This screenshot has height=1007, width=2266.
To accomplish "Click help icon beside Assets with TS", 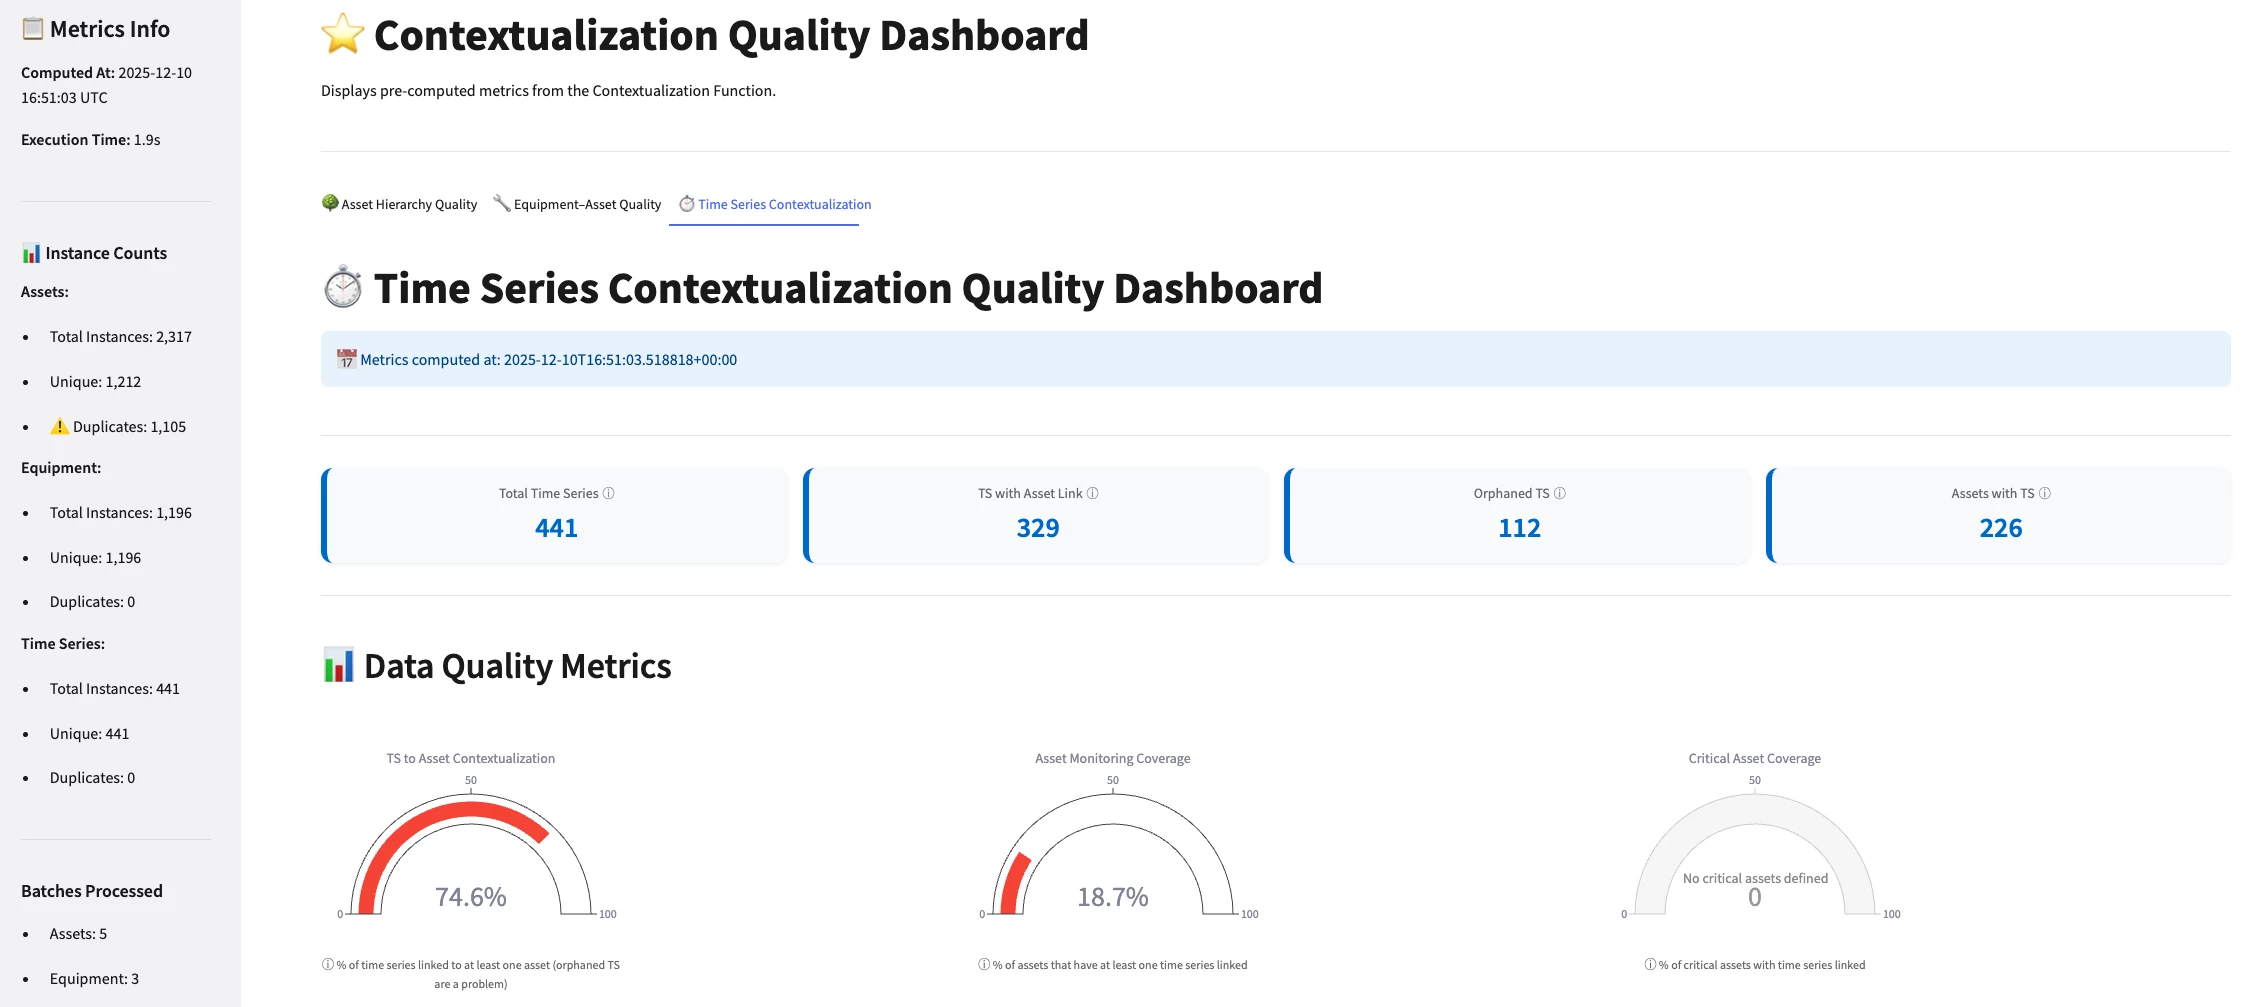I will (2045, 493).
